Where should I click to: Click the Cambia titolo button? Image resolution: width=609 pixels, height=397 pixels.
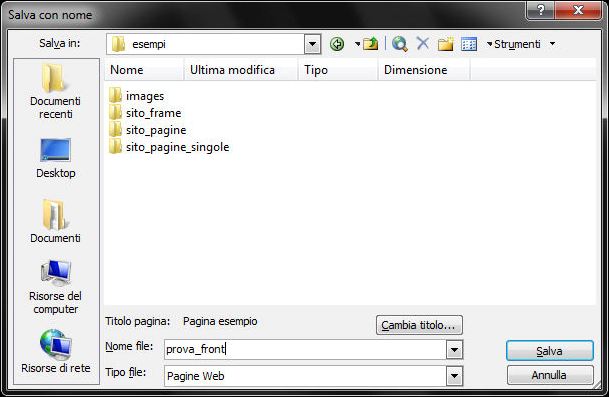click(x=419, y=325)
